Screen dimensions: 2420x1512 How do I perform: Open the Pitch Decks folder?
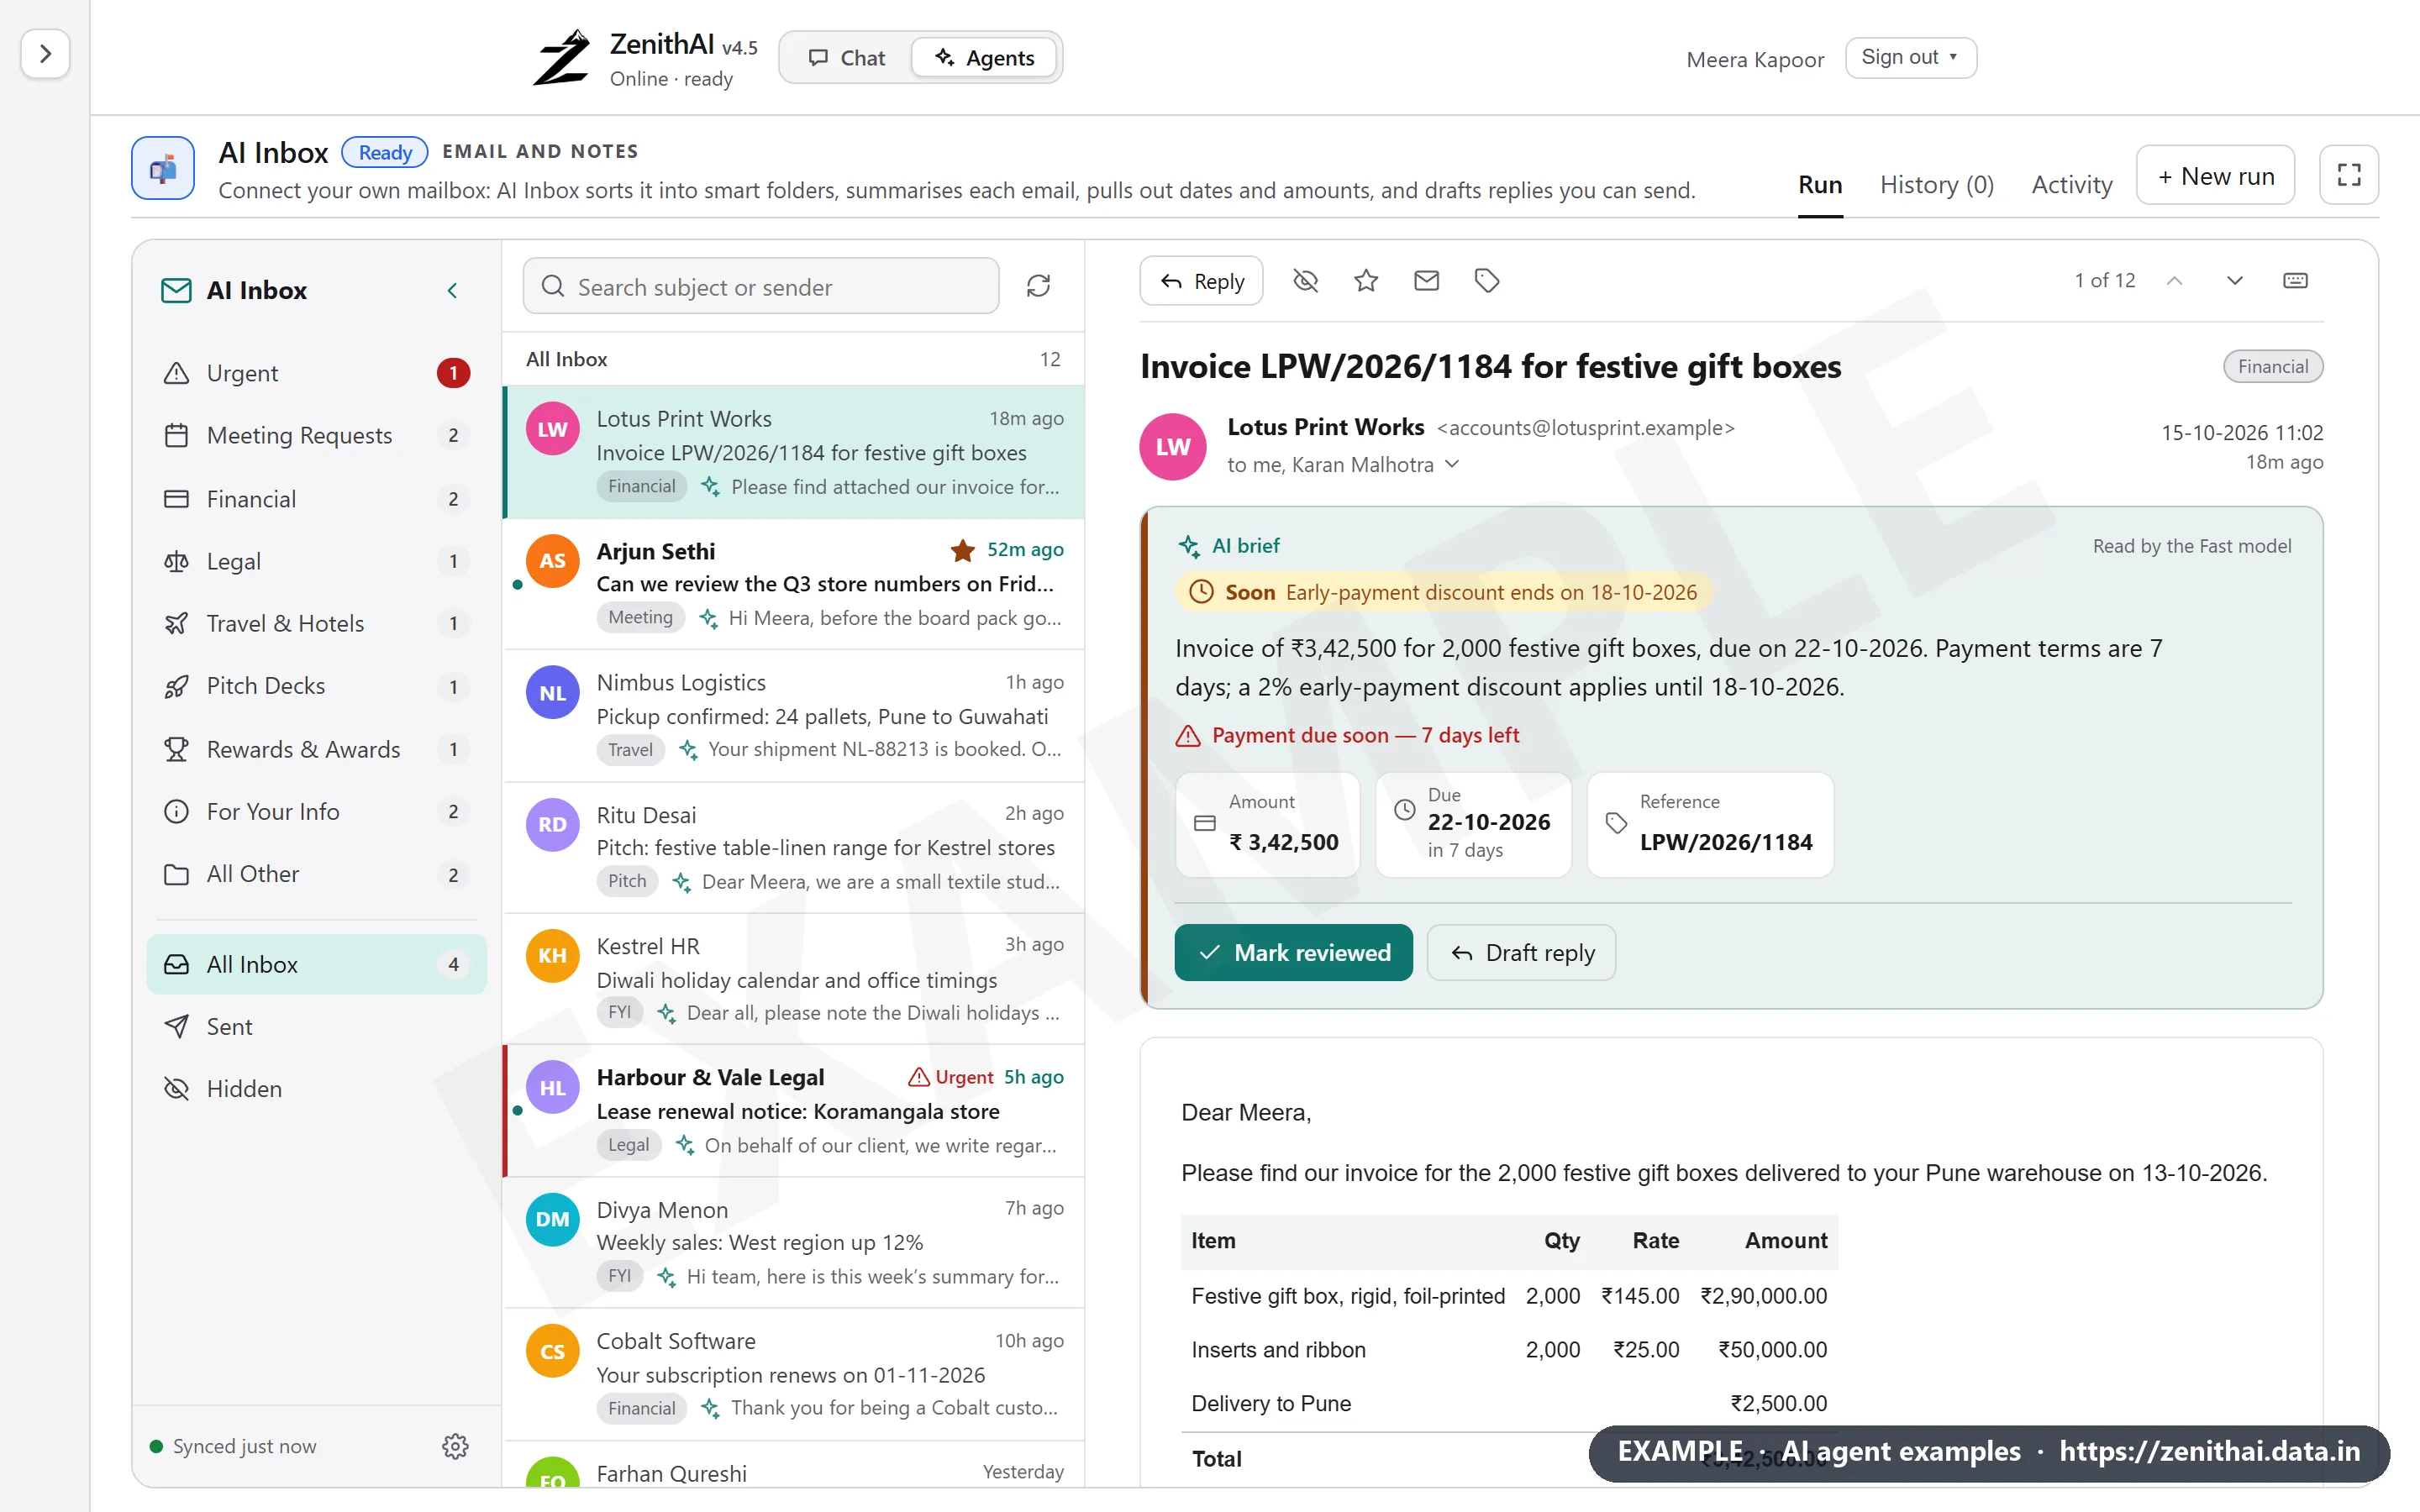[317, 686]
